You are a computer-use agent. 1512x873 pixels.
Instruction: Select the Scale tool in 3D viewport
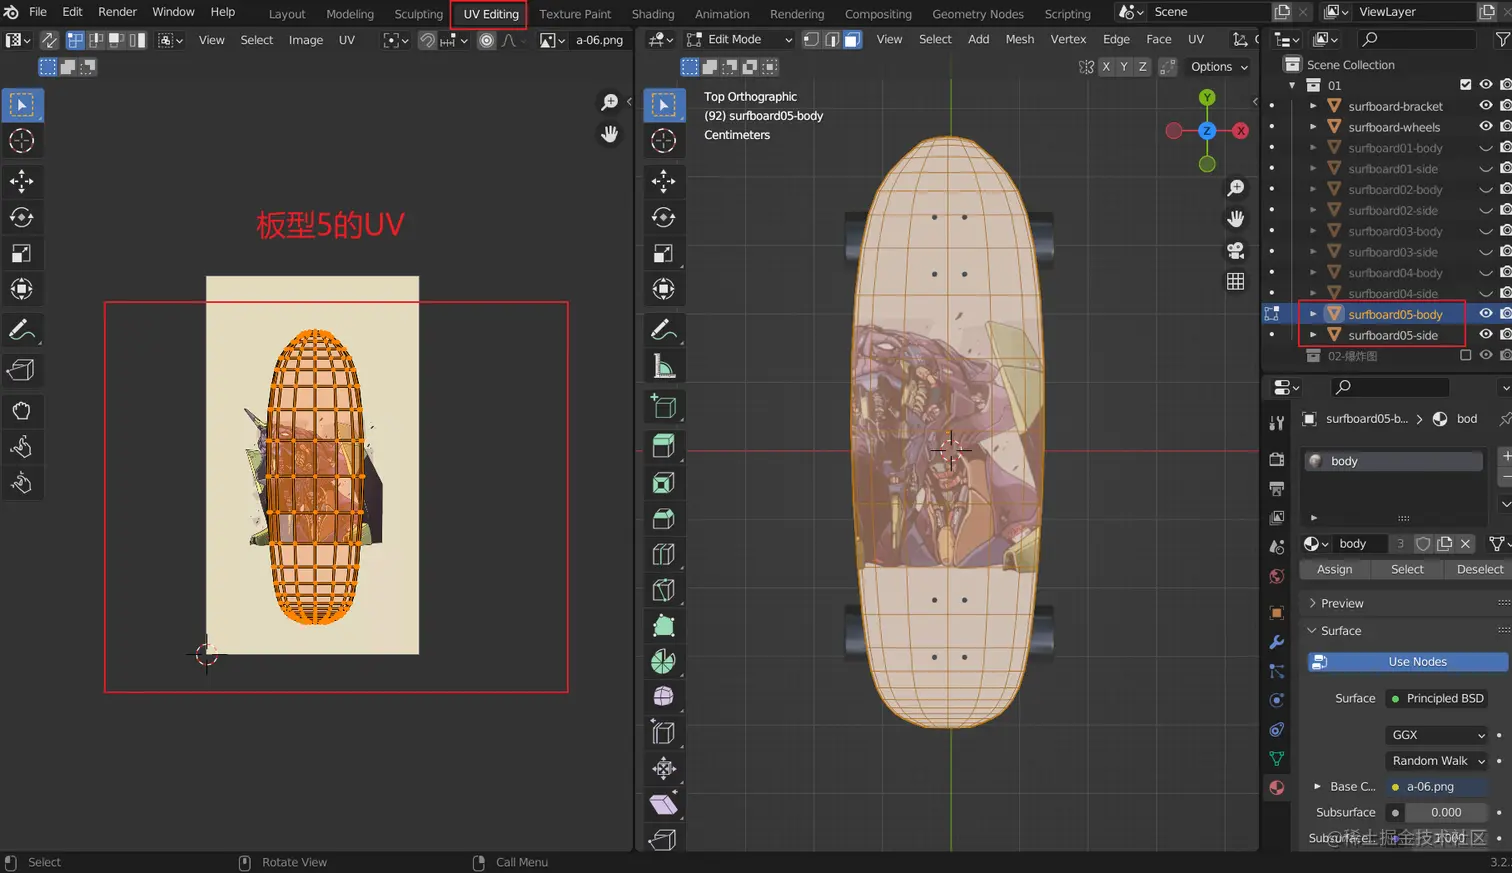click(x=663, y=253)
